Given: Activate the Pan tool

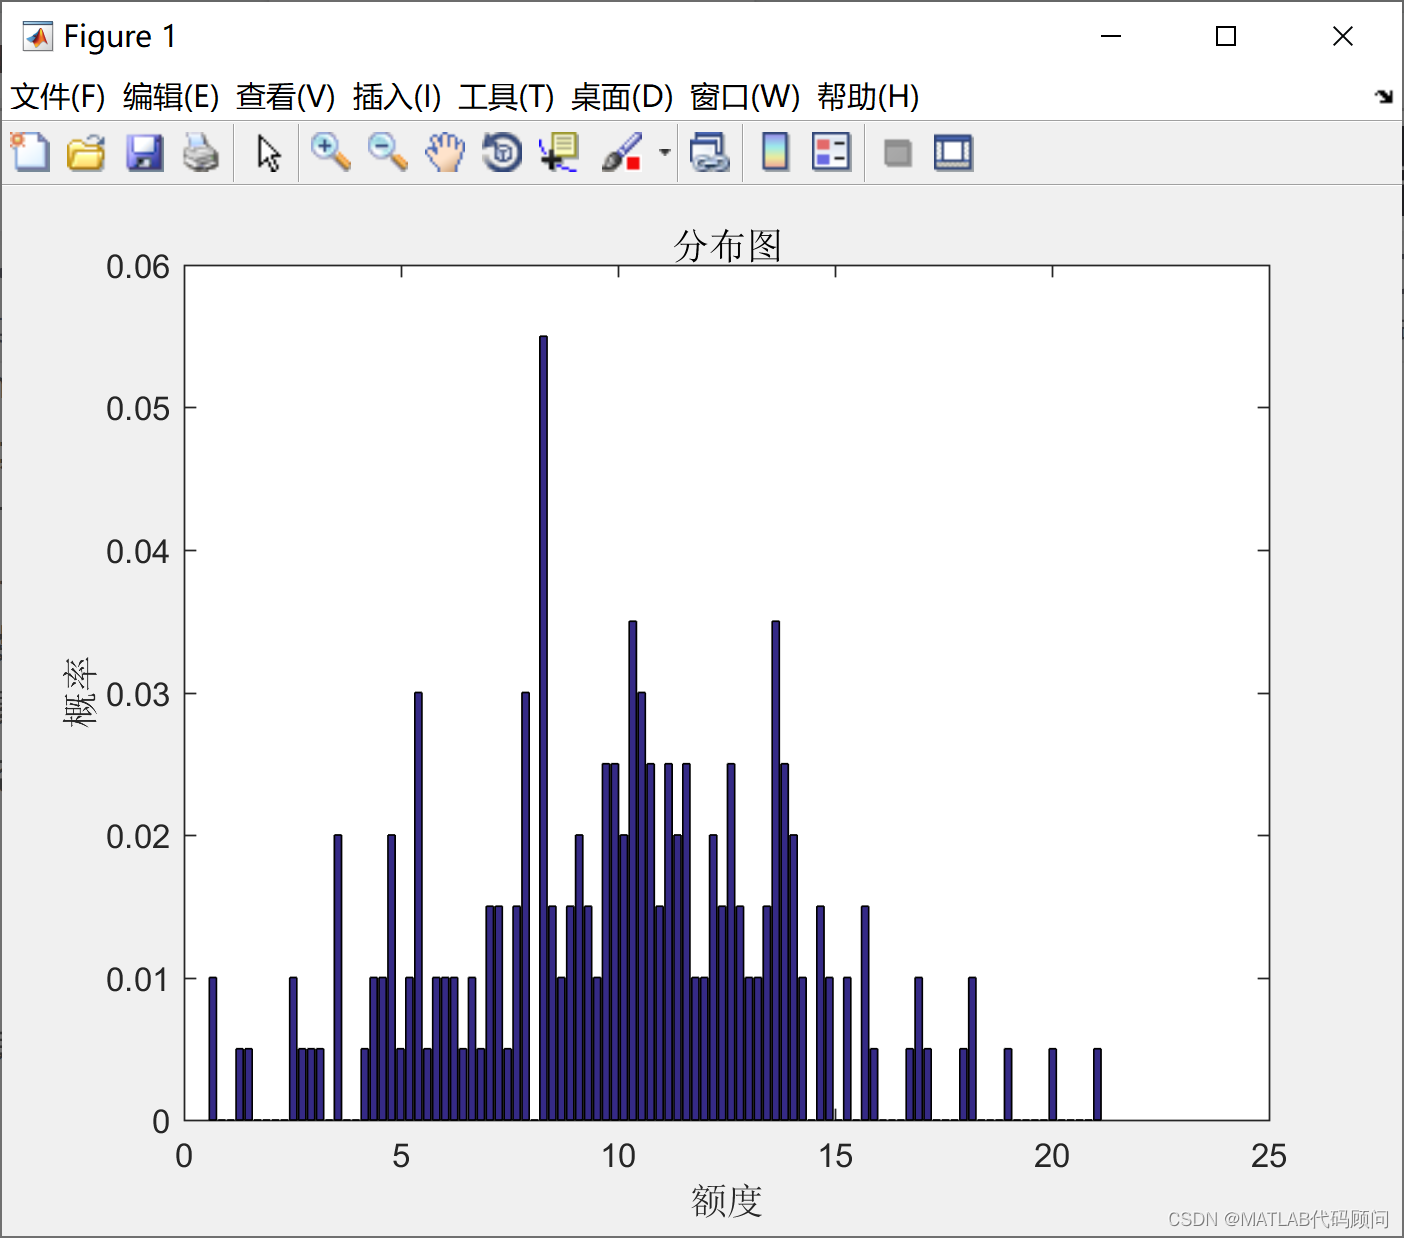Looking at the screenshot, I should [x=444, y=152].
